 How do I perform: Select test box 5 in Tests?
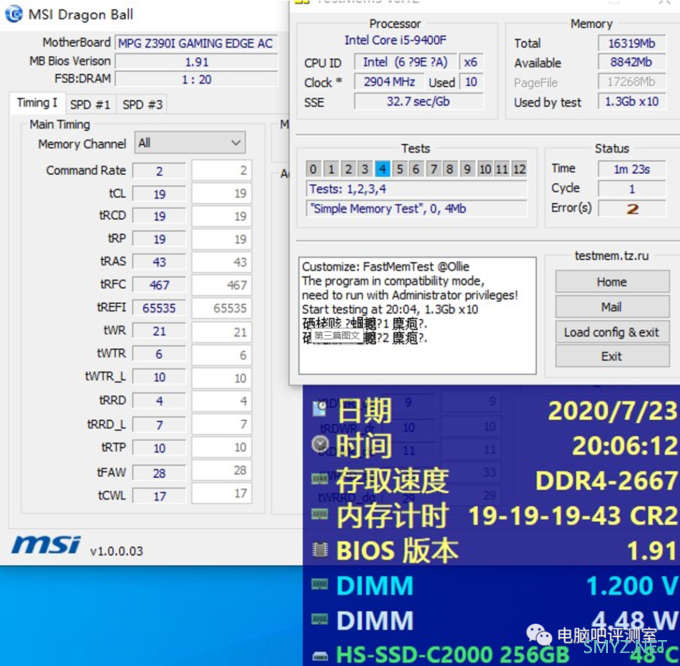tap(399, 169)
